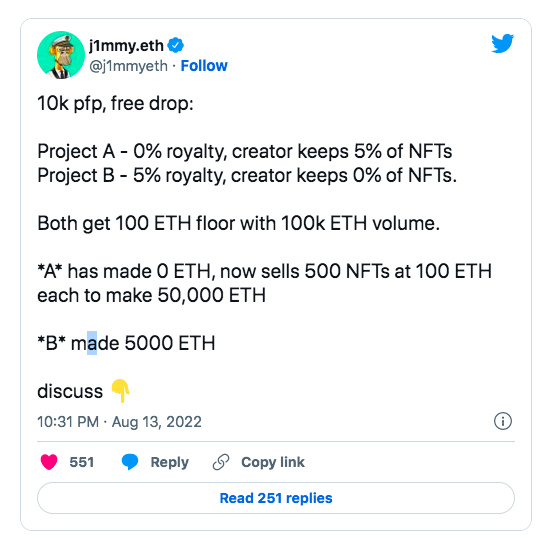Click Read 251 replies button
The width and height of the screenshot is (556, 551).
pyautogui.click(x=276, y=498)
